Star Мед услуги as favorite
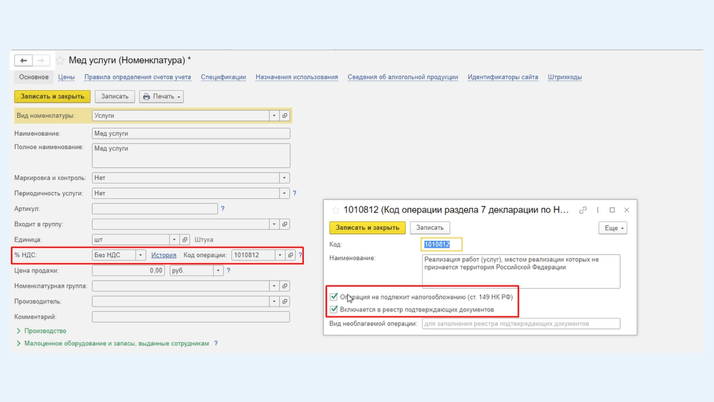The height and width of the screenshot is (402, 714). click(x=60, y=61)
